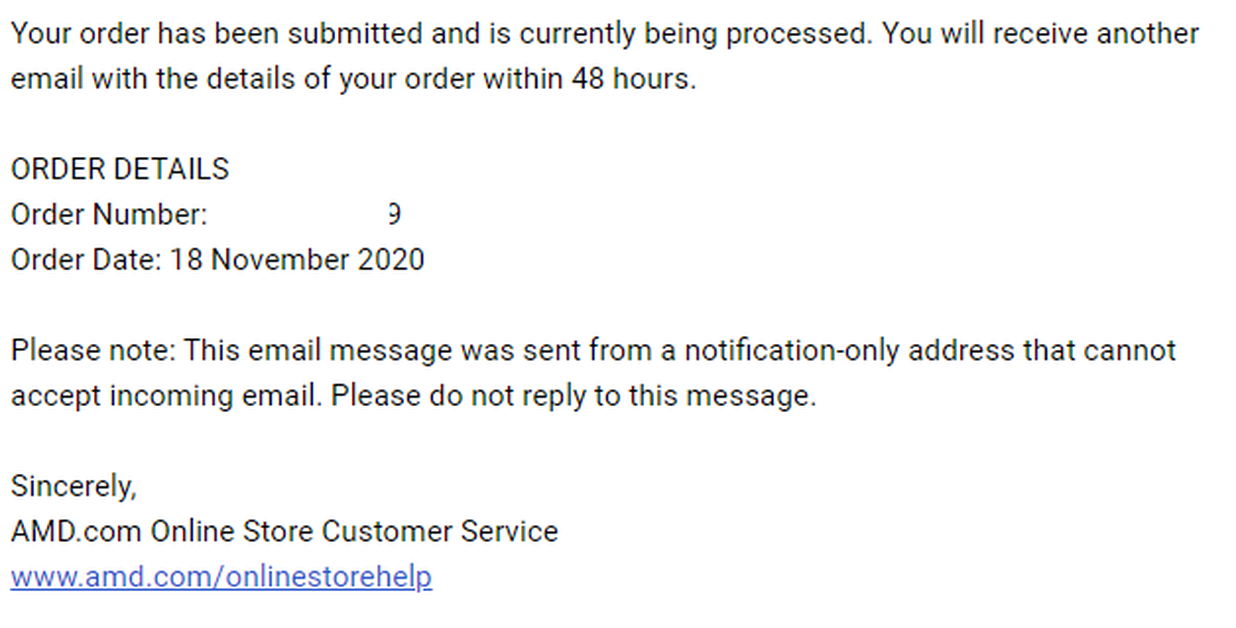Click the day "18" in the order date
The width and height of the screenshot is (1236, 628).
pos(186,260)
